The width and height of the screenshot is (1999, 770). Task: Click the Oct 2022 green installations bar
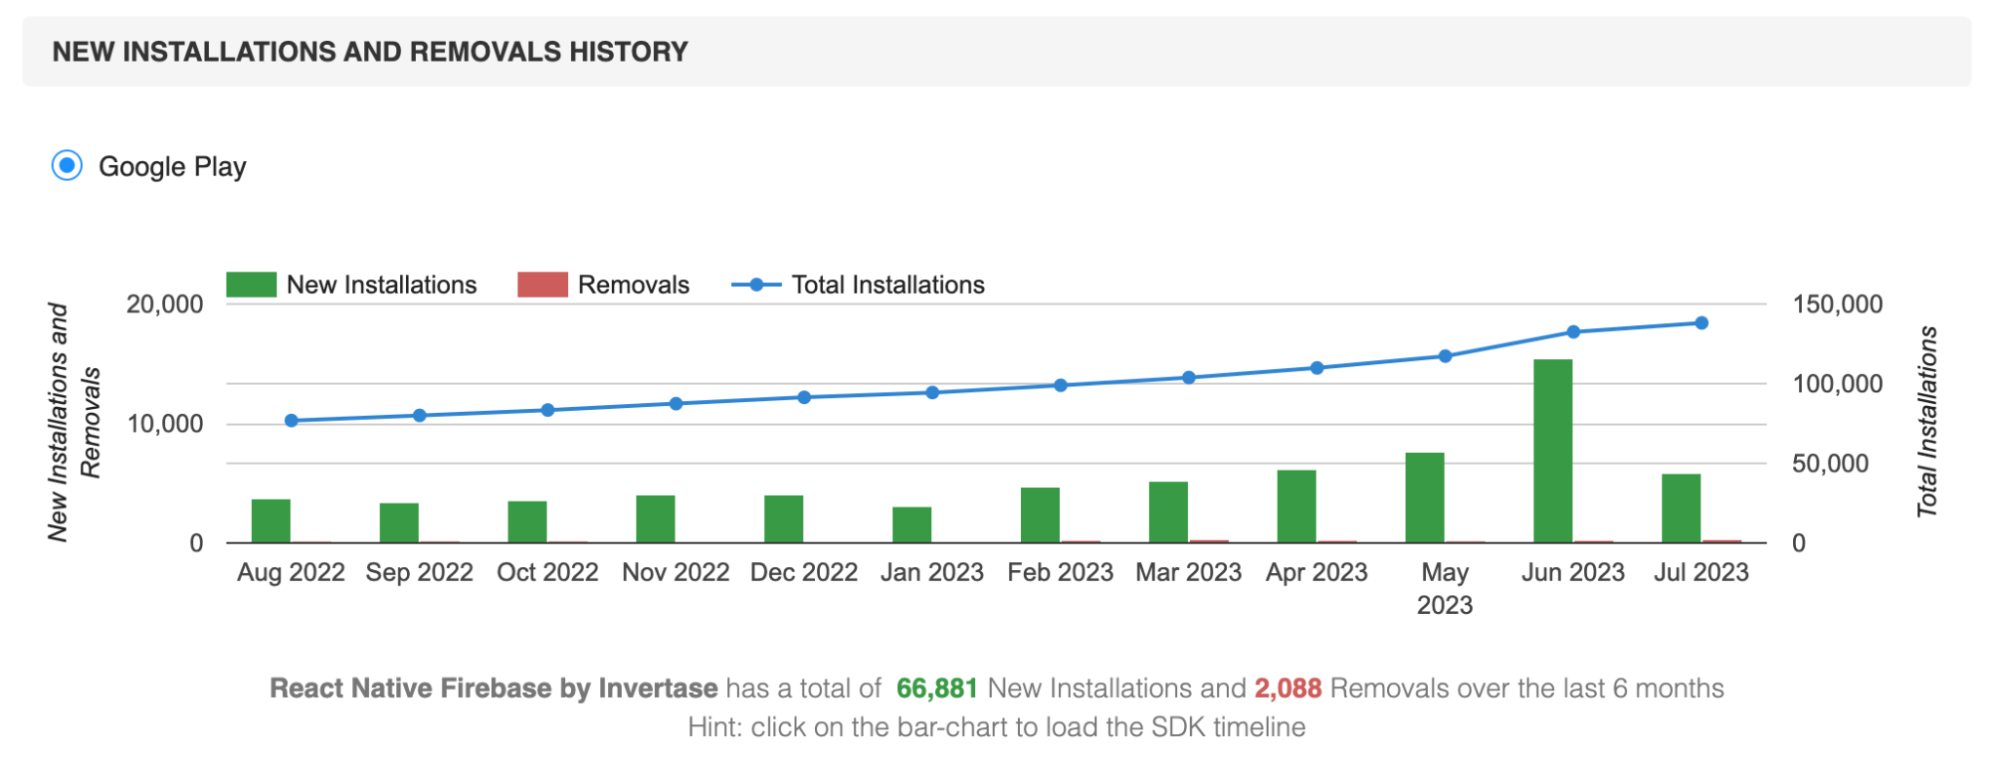pos(527,522)
